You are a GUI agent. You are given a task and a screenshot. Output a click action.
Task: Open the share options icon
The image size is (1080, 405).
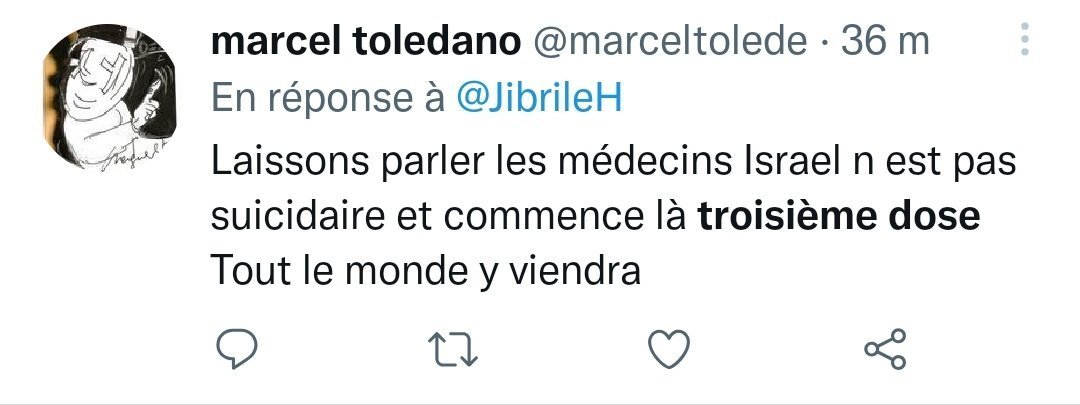click(x=886, y=349)
